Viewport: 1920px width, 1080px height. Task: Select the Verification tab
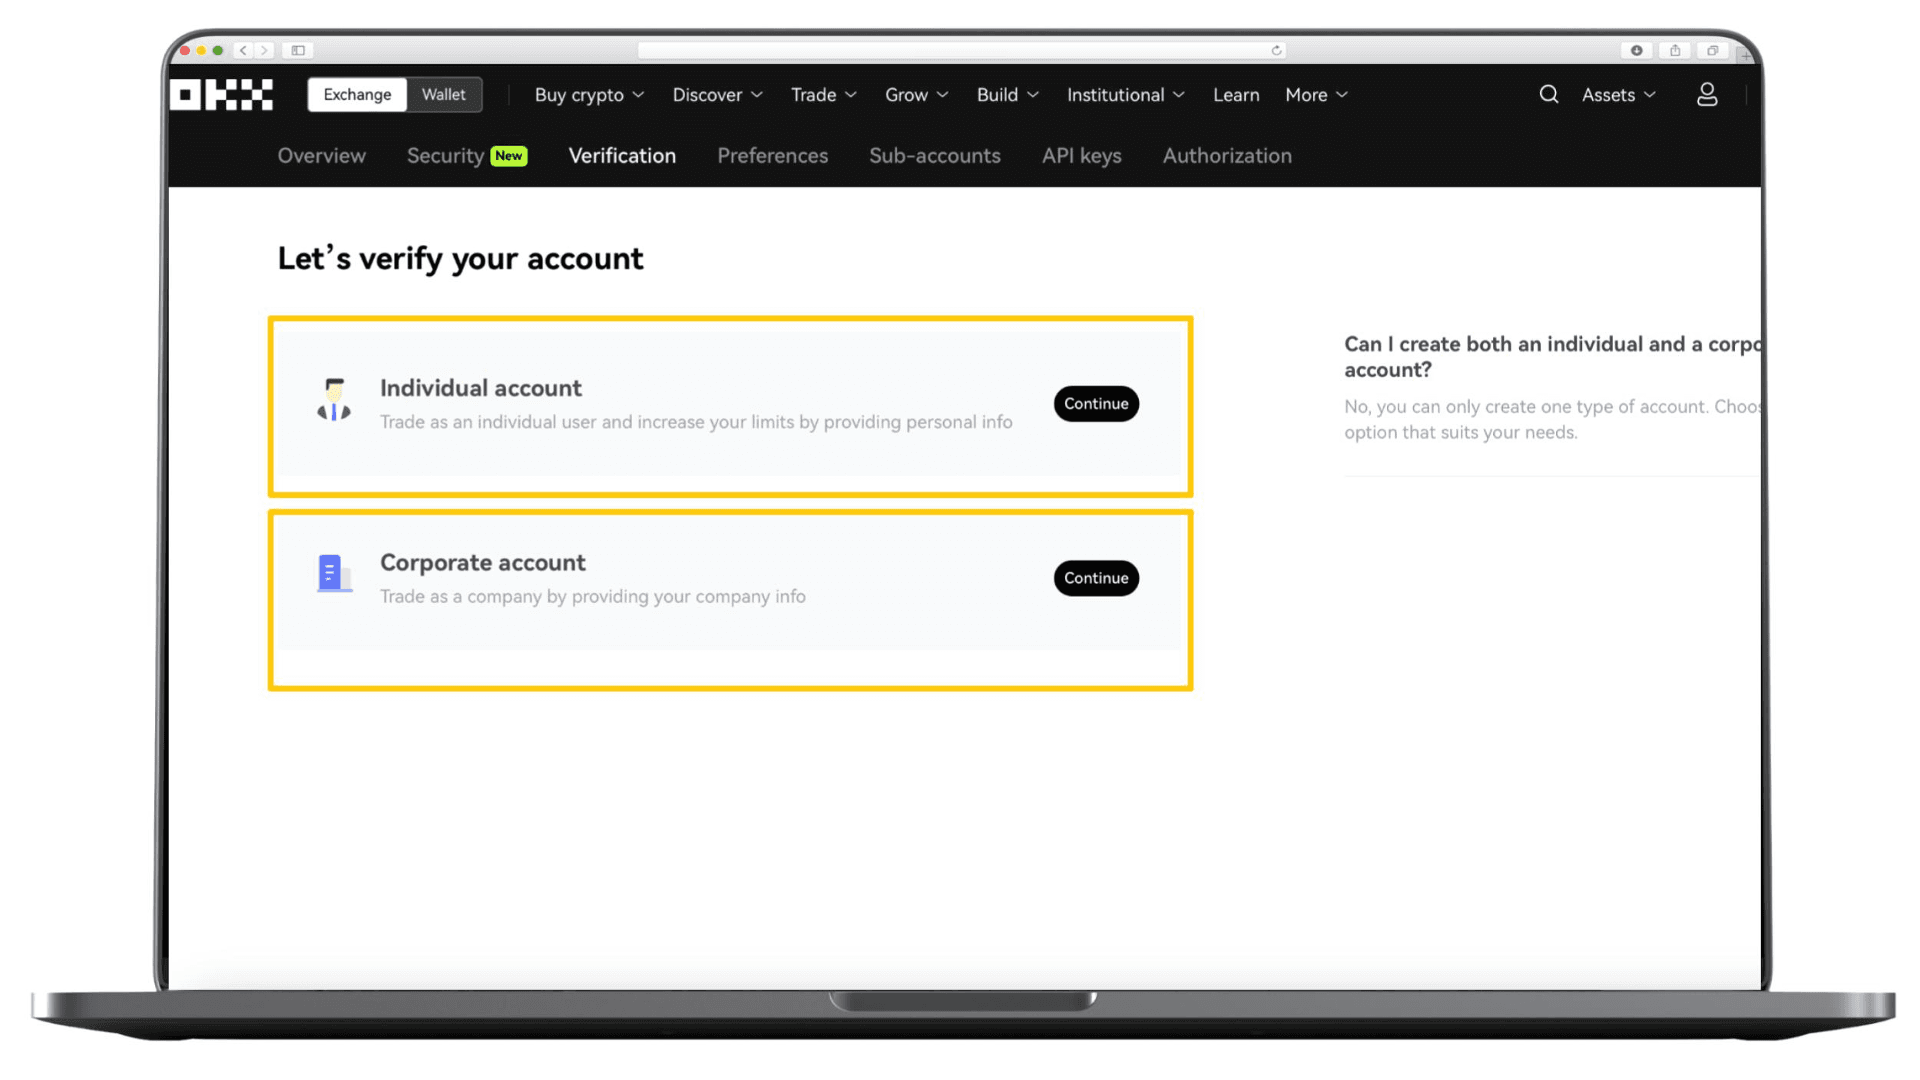coord(622,156)
